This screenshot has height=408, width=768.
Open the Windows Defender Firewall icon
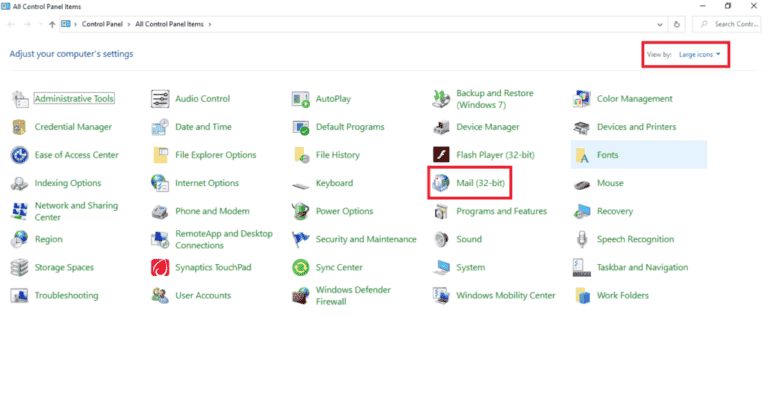(x=300, y=296)
